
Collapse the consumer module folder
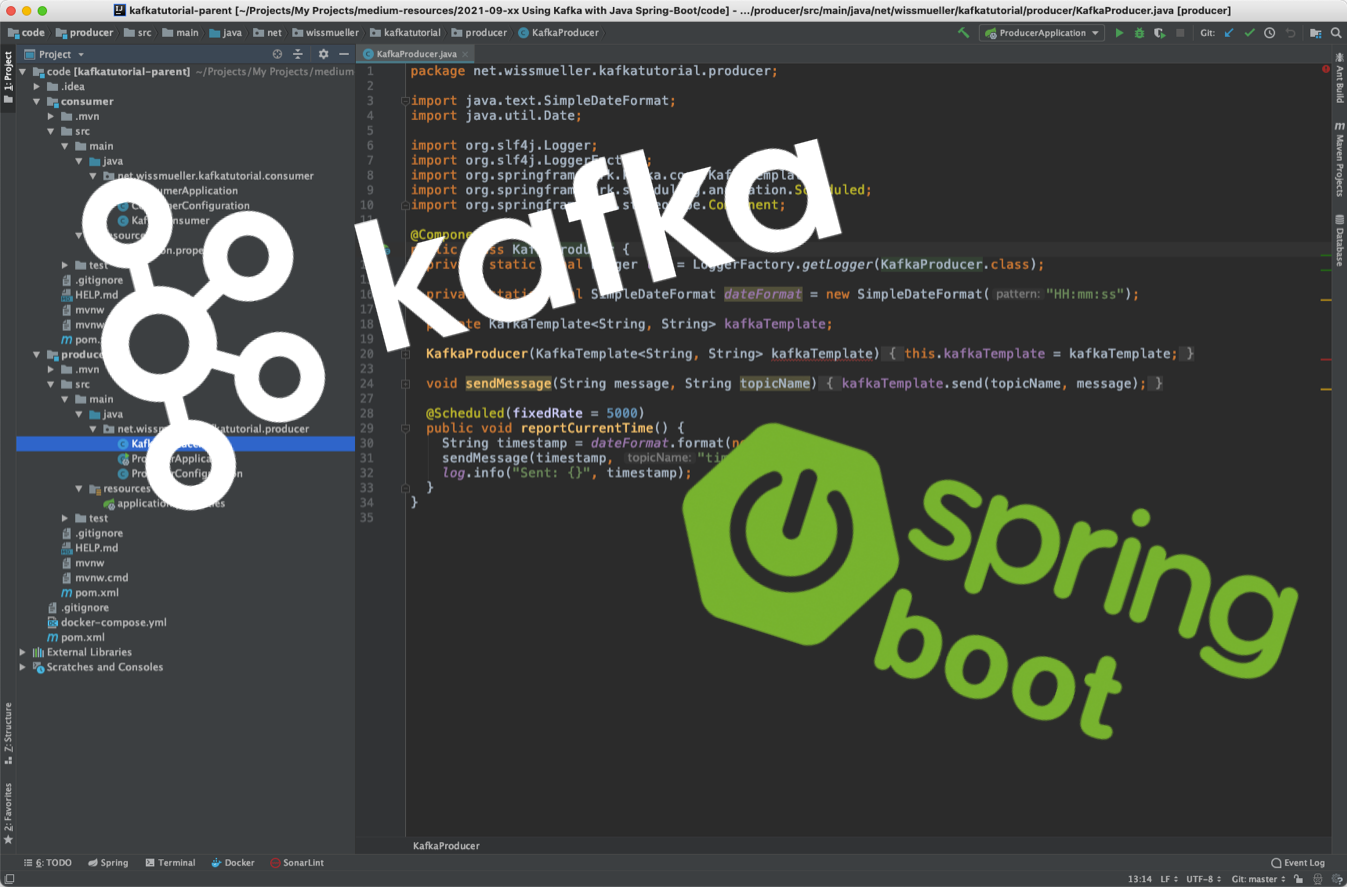coord(37,101)
